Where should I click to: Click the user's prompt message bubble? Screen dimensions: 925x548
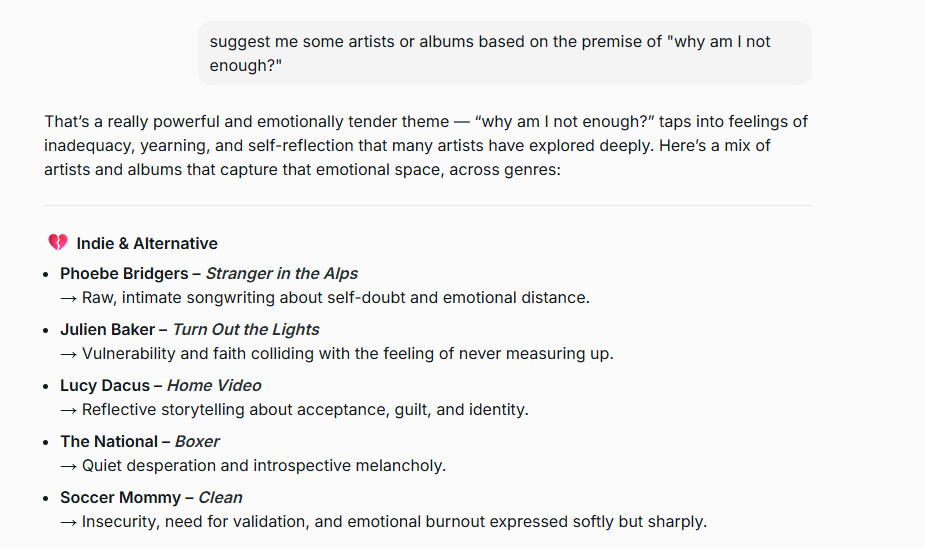point(504,53)
